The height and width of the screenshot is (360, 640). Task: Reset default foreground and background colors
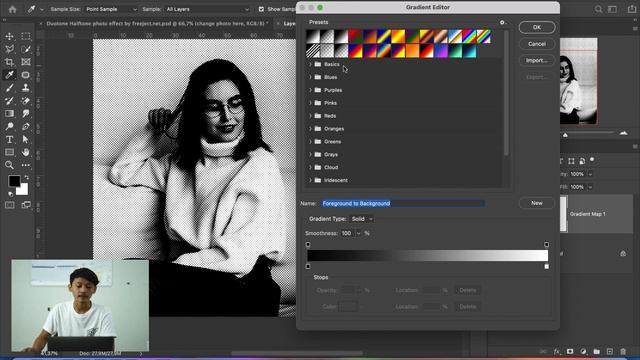coord(11,194)
